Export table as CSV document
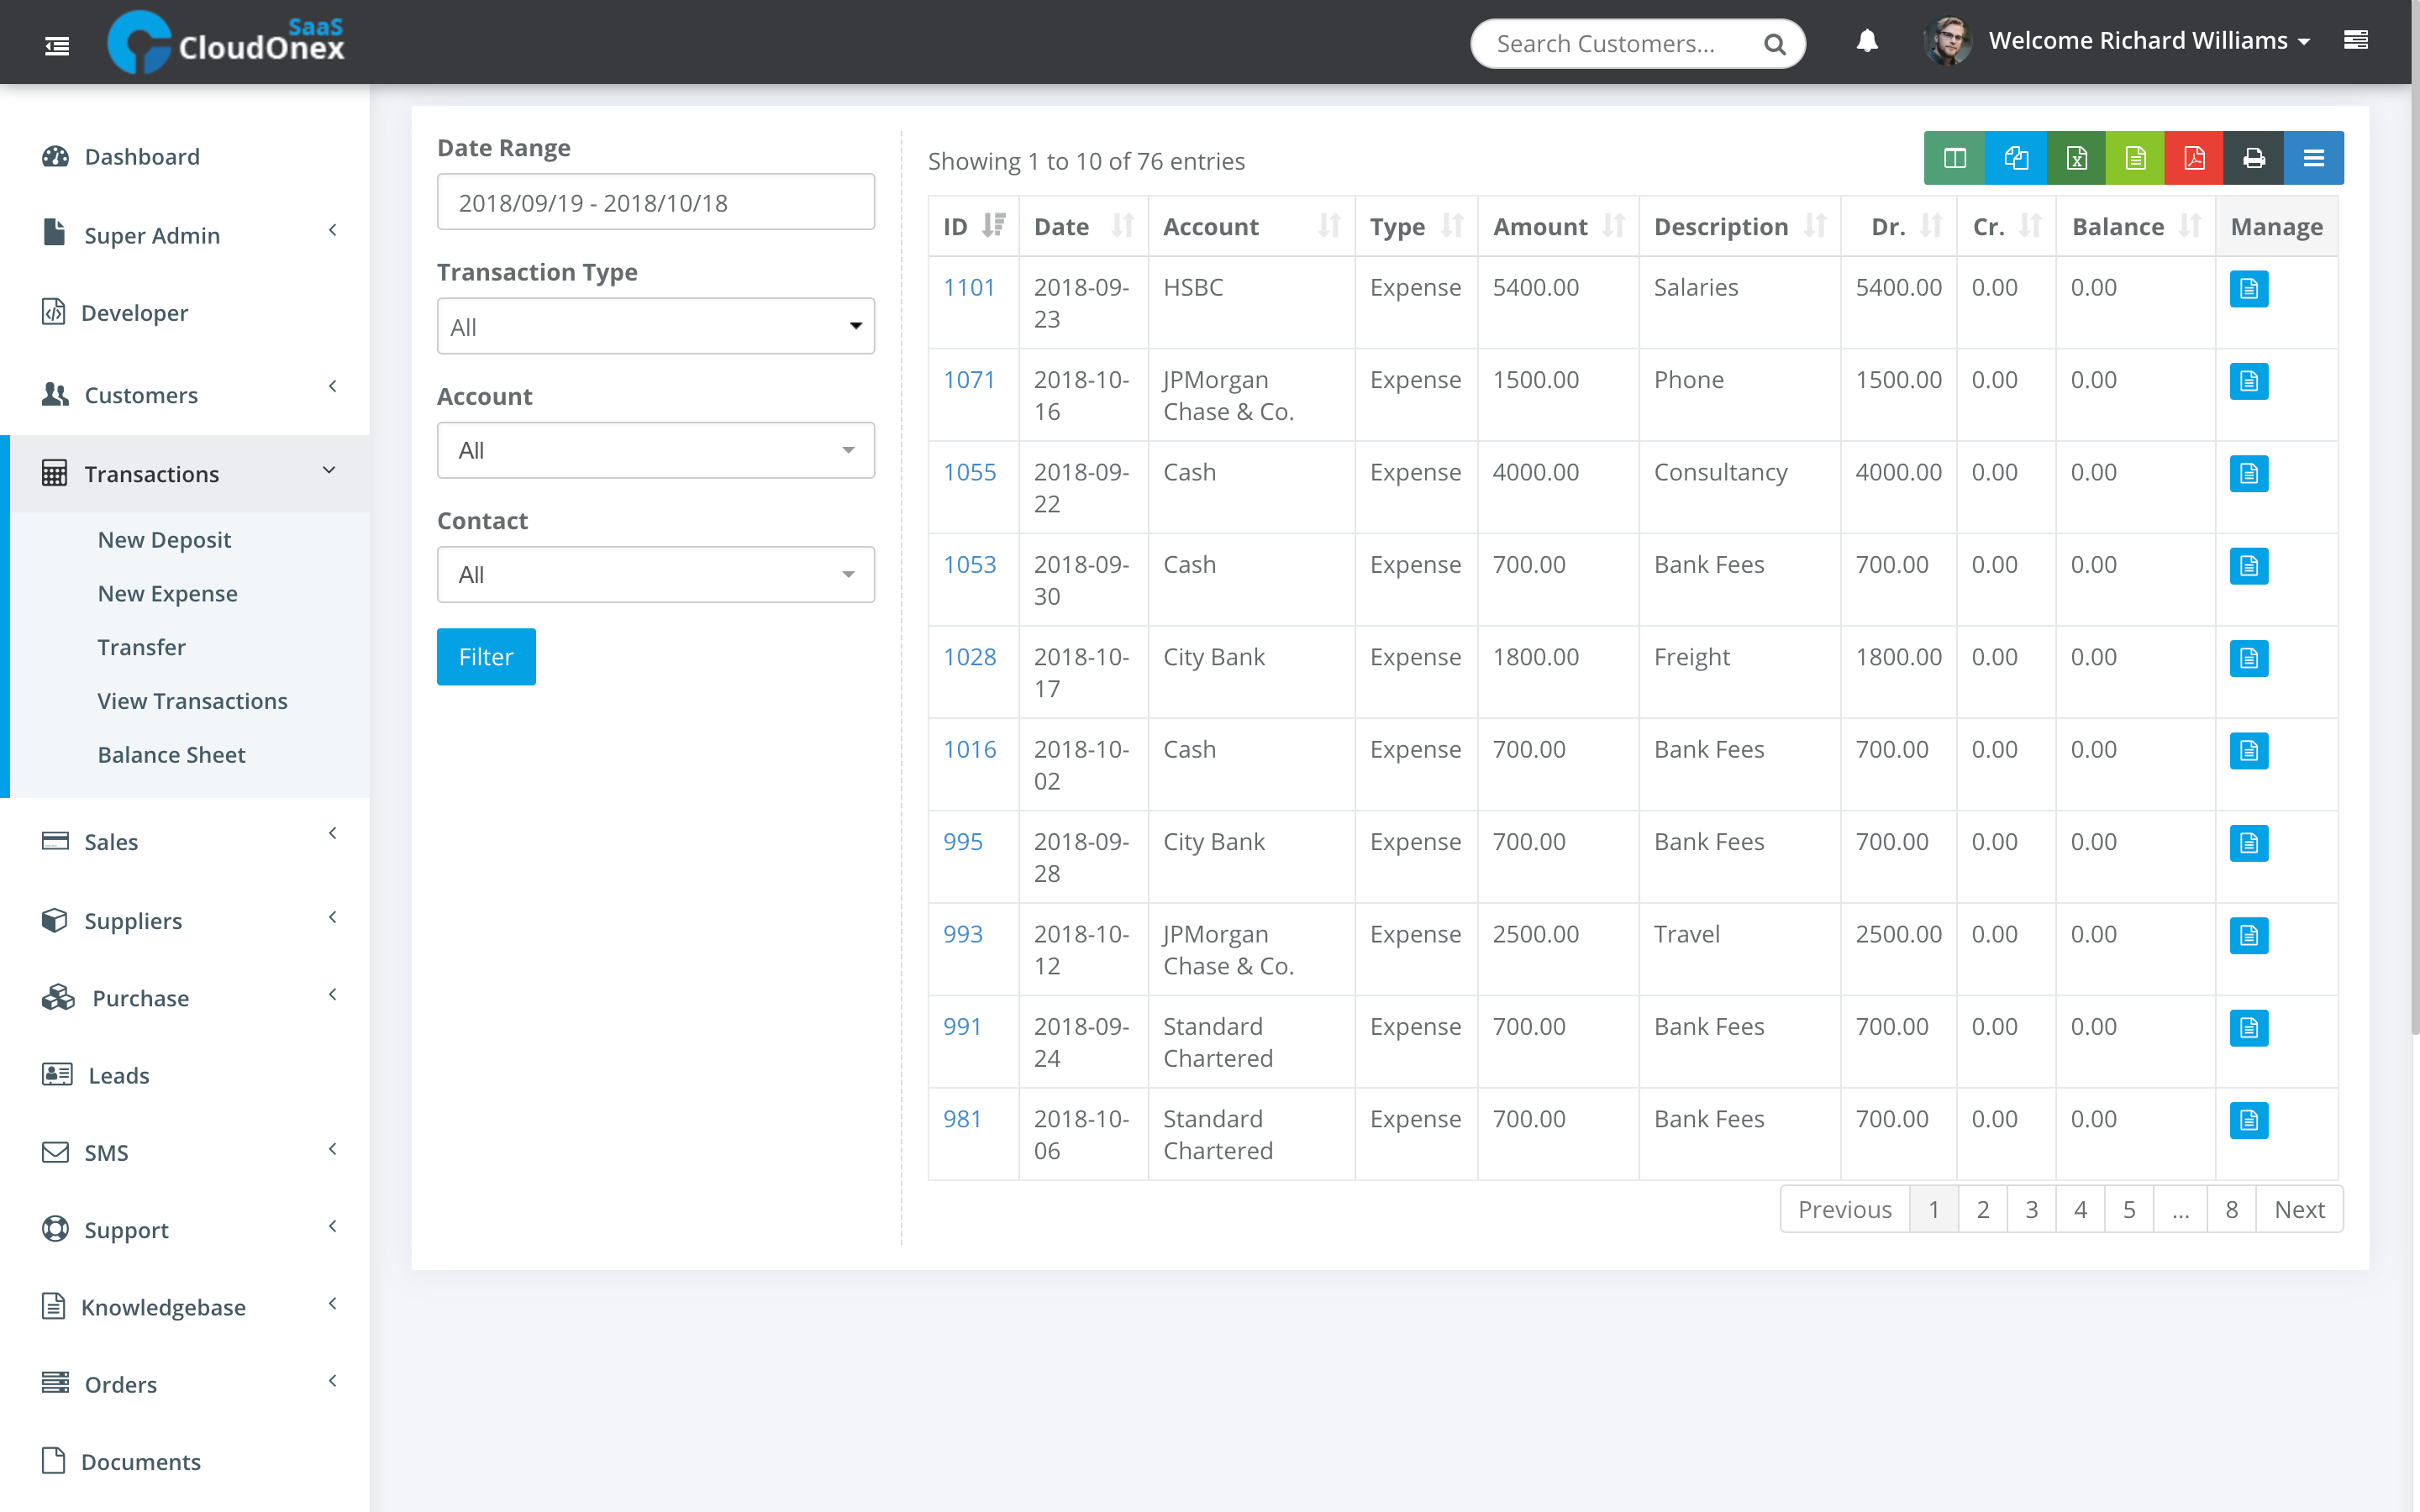 2135,158
